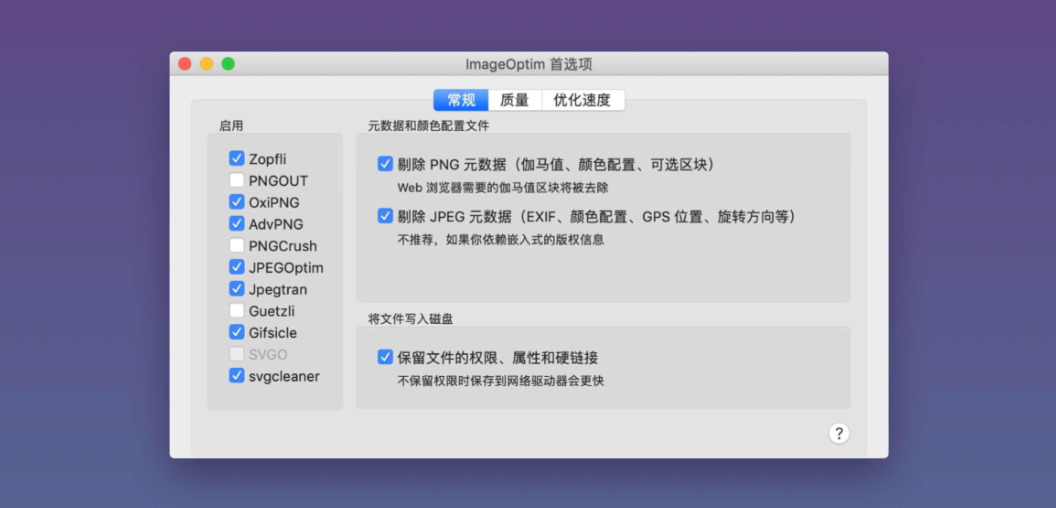Close the ImageOptim preferences window
This screenshot has height=508, width=1056.
pos(185,64)
